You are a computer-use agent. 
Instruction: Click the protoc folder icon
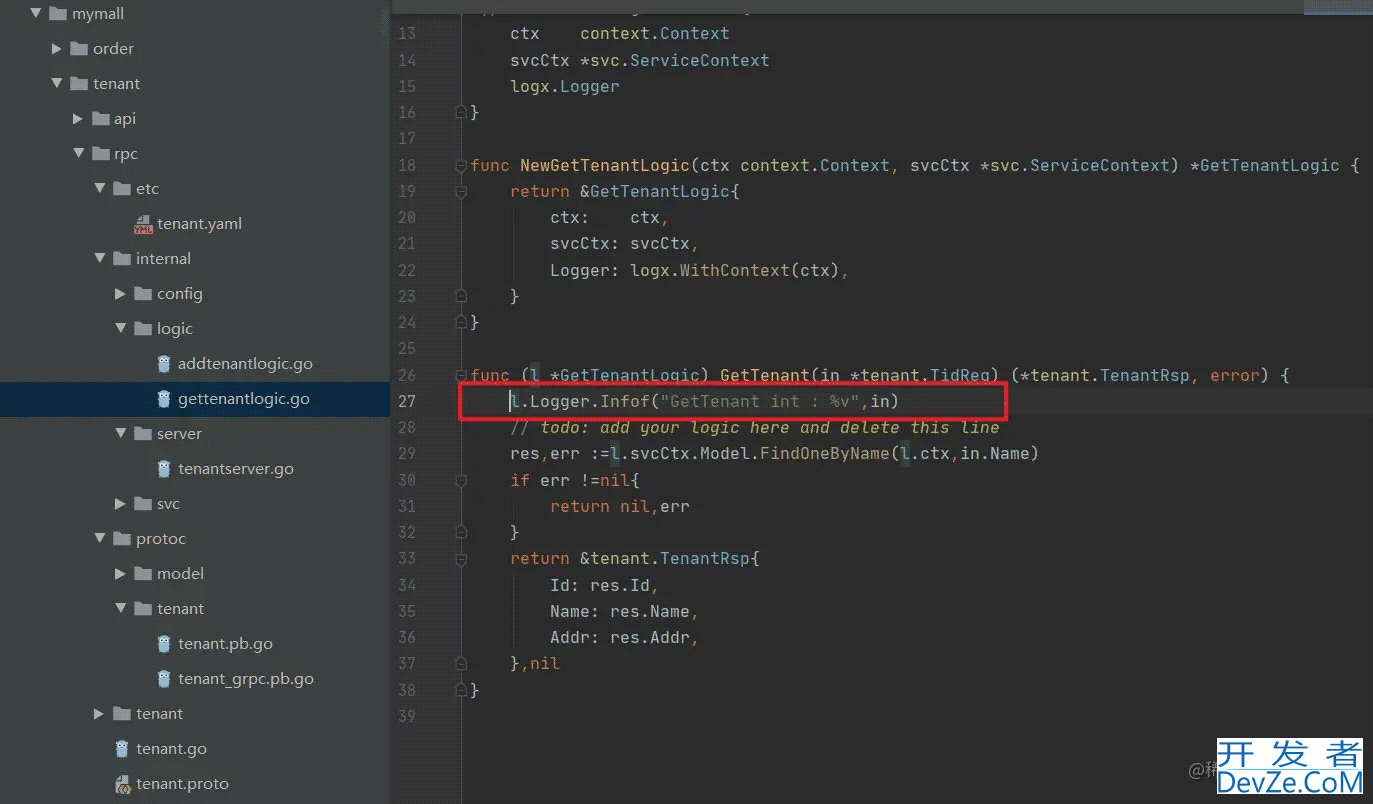coord(122,539)
